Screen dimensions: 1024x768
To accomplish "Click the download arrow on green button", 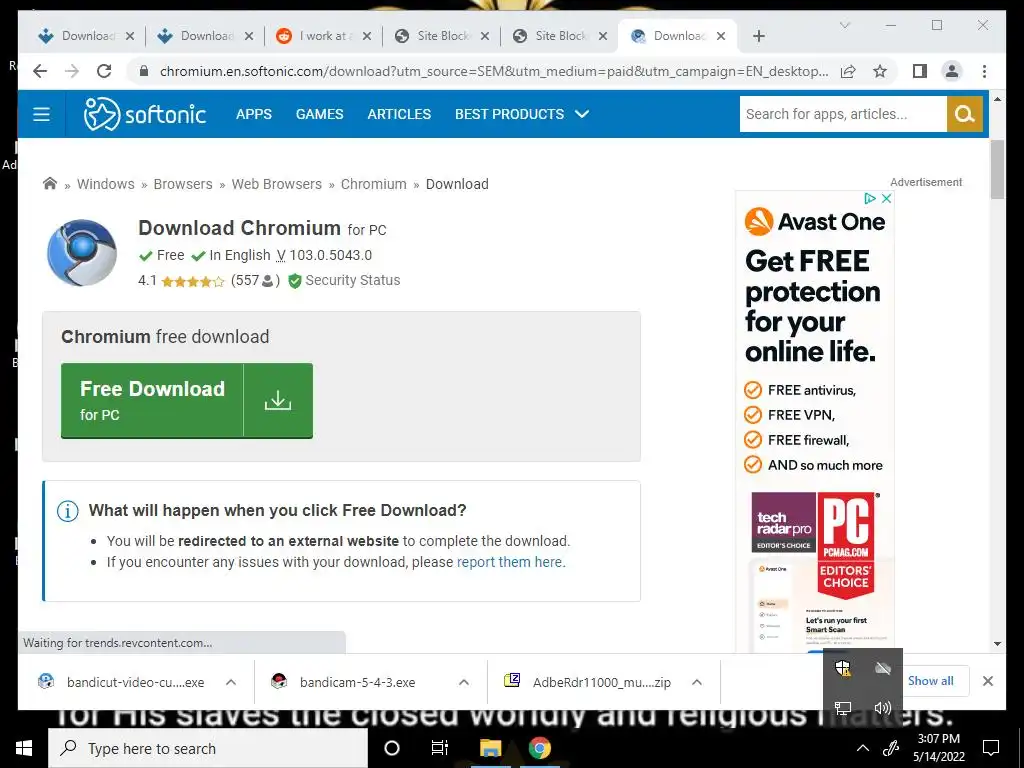I will pyautogui.click(x=278, y=400).
